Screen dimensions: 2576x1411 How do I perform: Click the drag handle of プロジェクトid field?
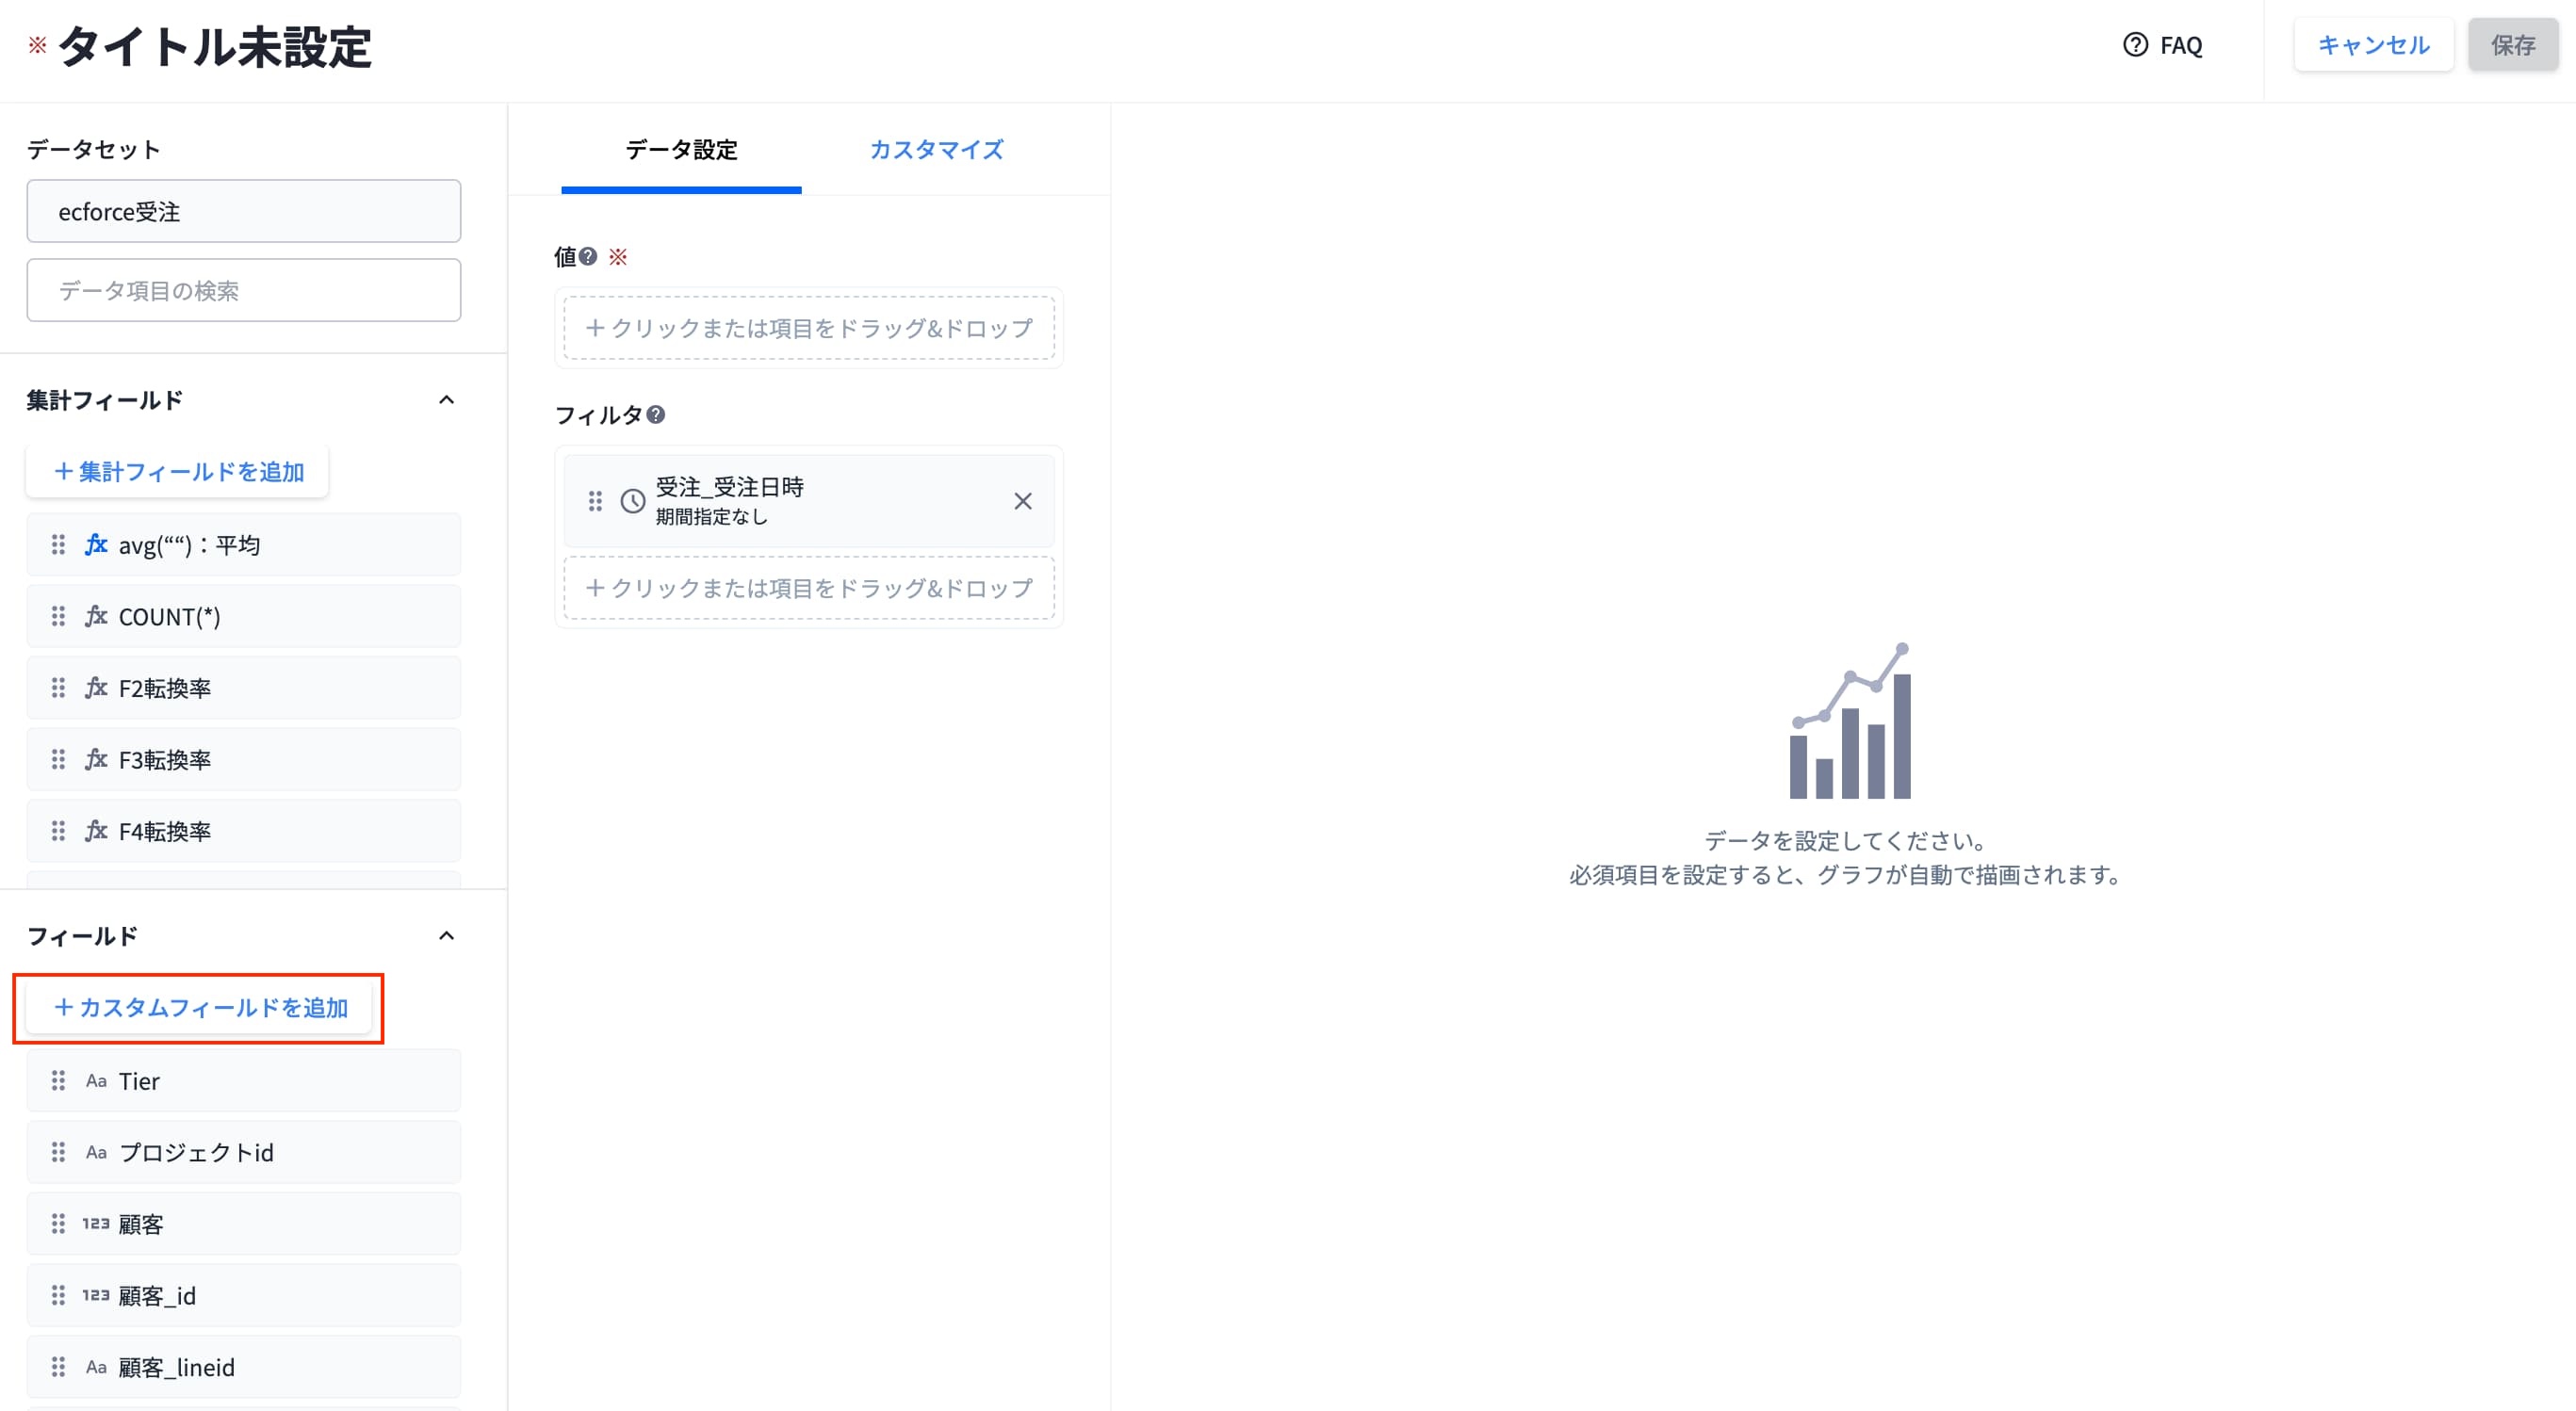(58, 1152)
